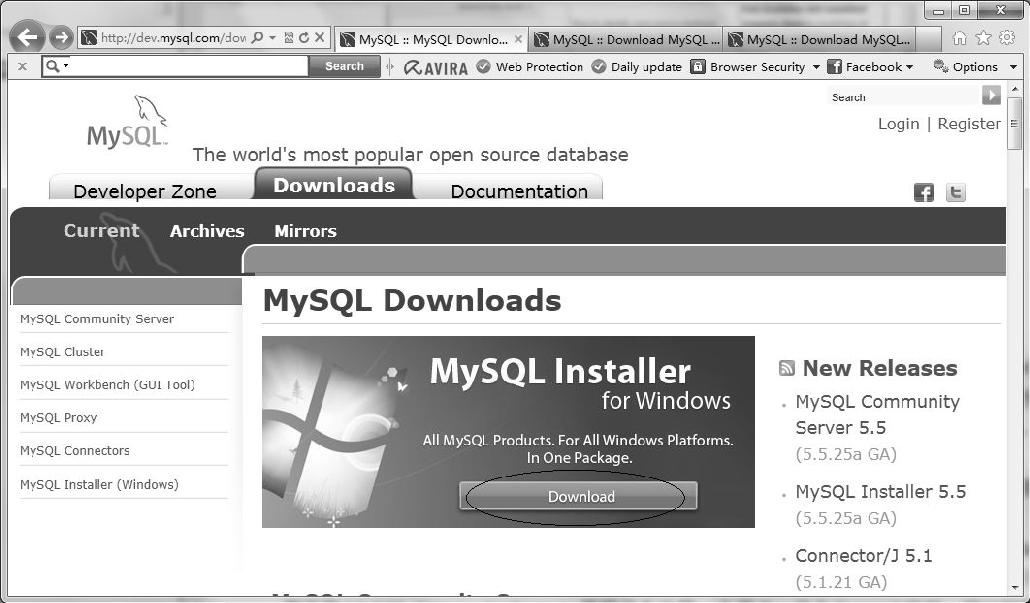Click the MySQL site Search field

pyautogui.click(x=904, y=97)
